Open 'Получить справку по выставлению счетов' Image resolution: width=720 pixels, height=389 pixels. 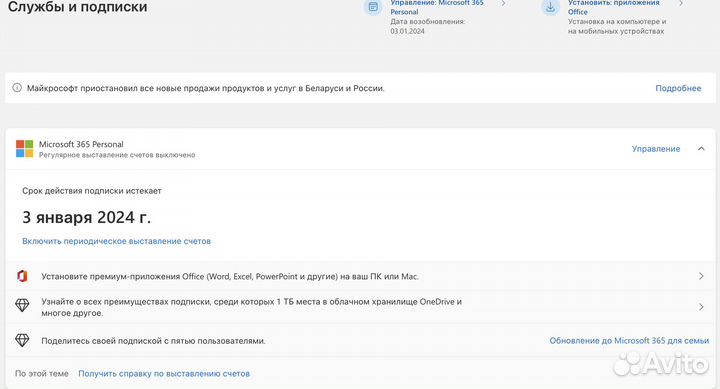coord(164,374)
